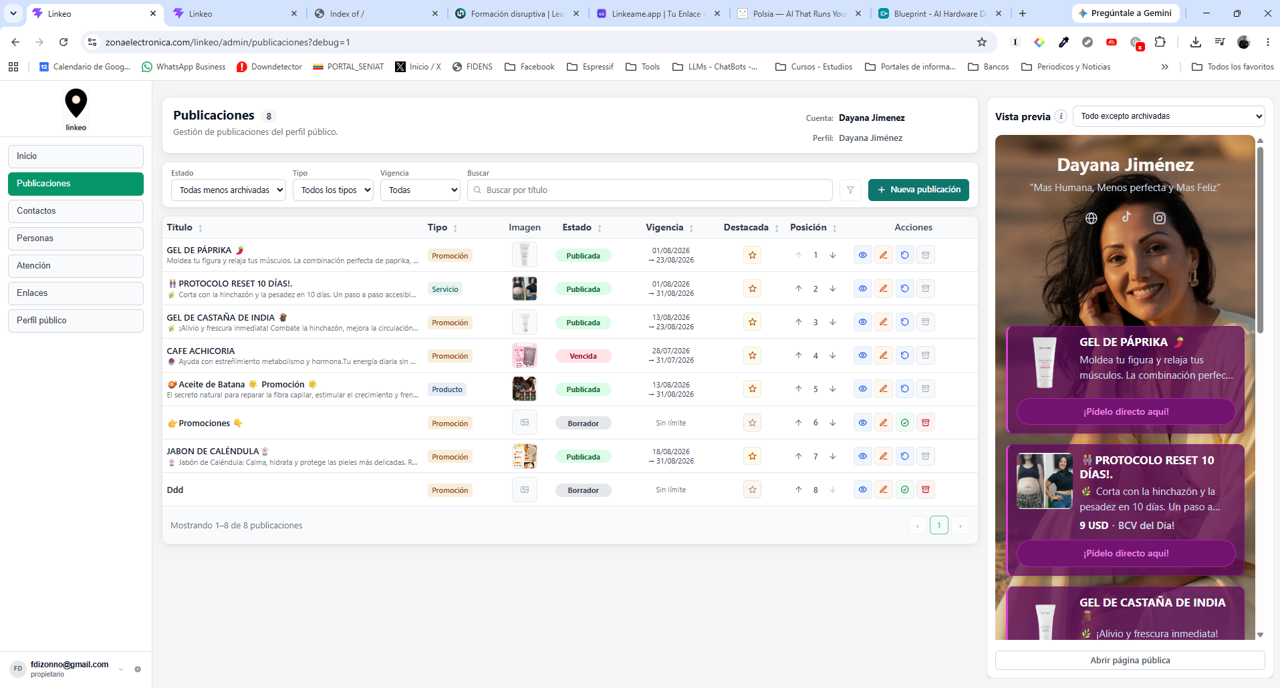
Task: Open the Preguntale a Gemini button
Action: click(x=1128, y=13)
